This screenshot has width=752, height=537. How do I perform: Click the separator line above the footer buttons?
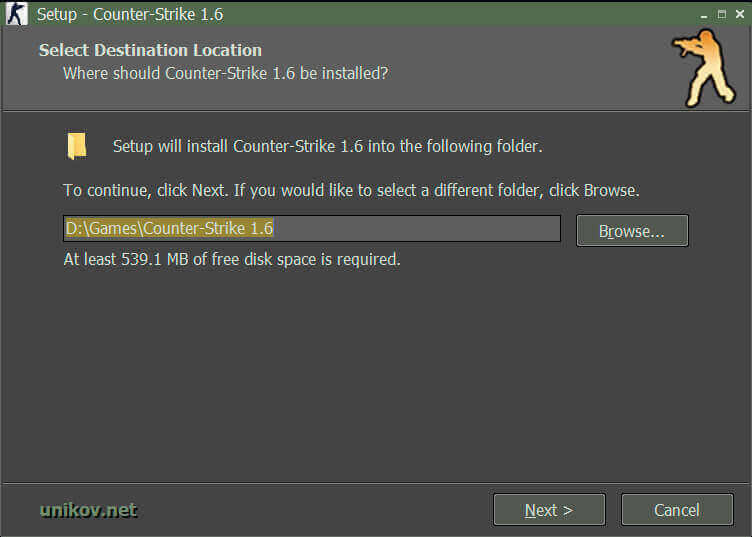point(376,482)
